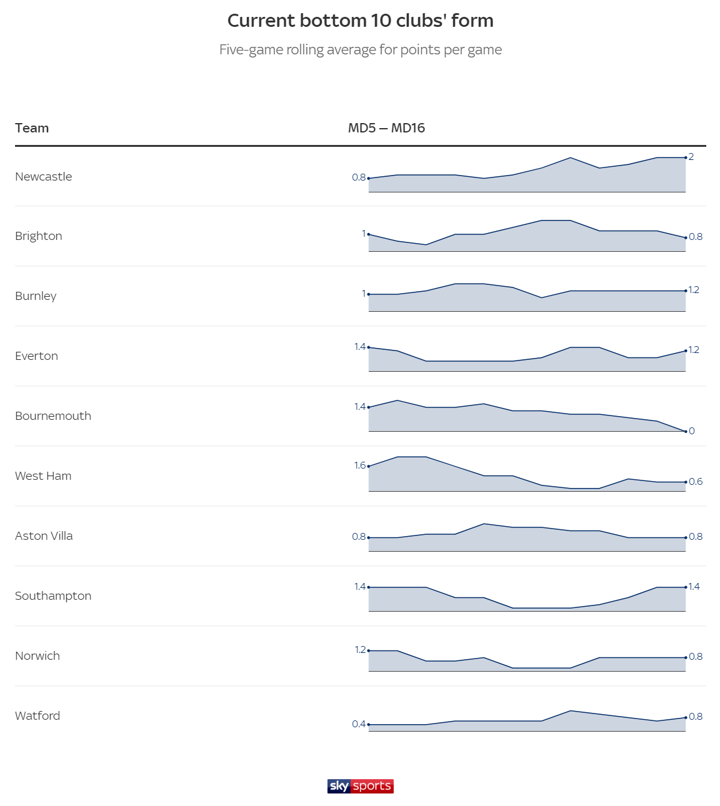The height and width of the screenshot is (806, 720).
Task: Click the Team column header
Action: click(x=32, y=128)
